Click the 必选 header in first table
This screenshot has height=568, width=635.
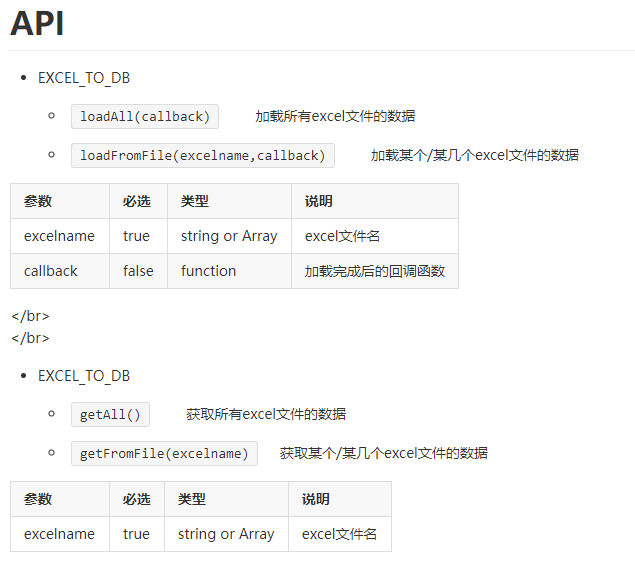(x=137, y=201)
